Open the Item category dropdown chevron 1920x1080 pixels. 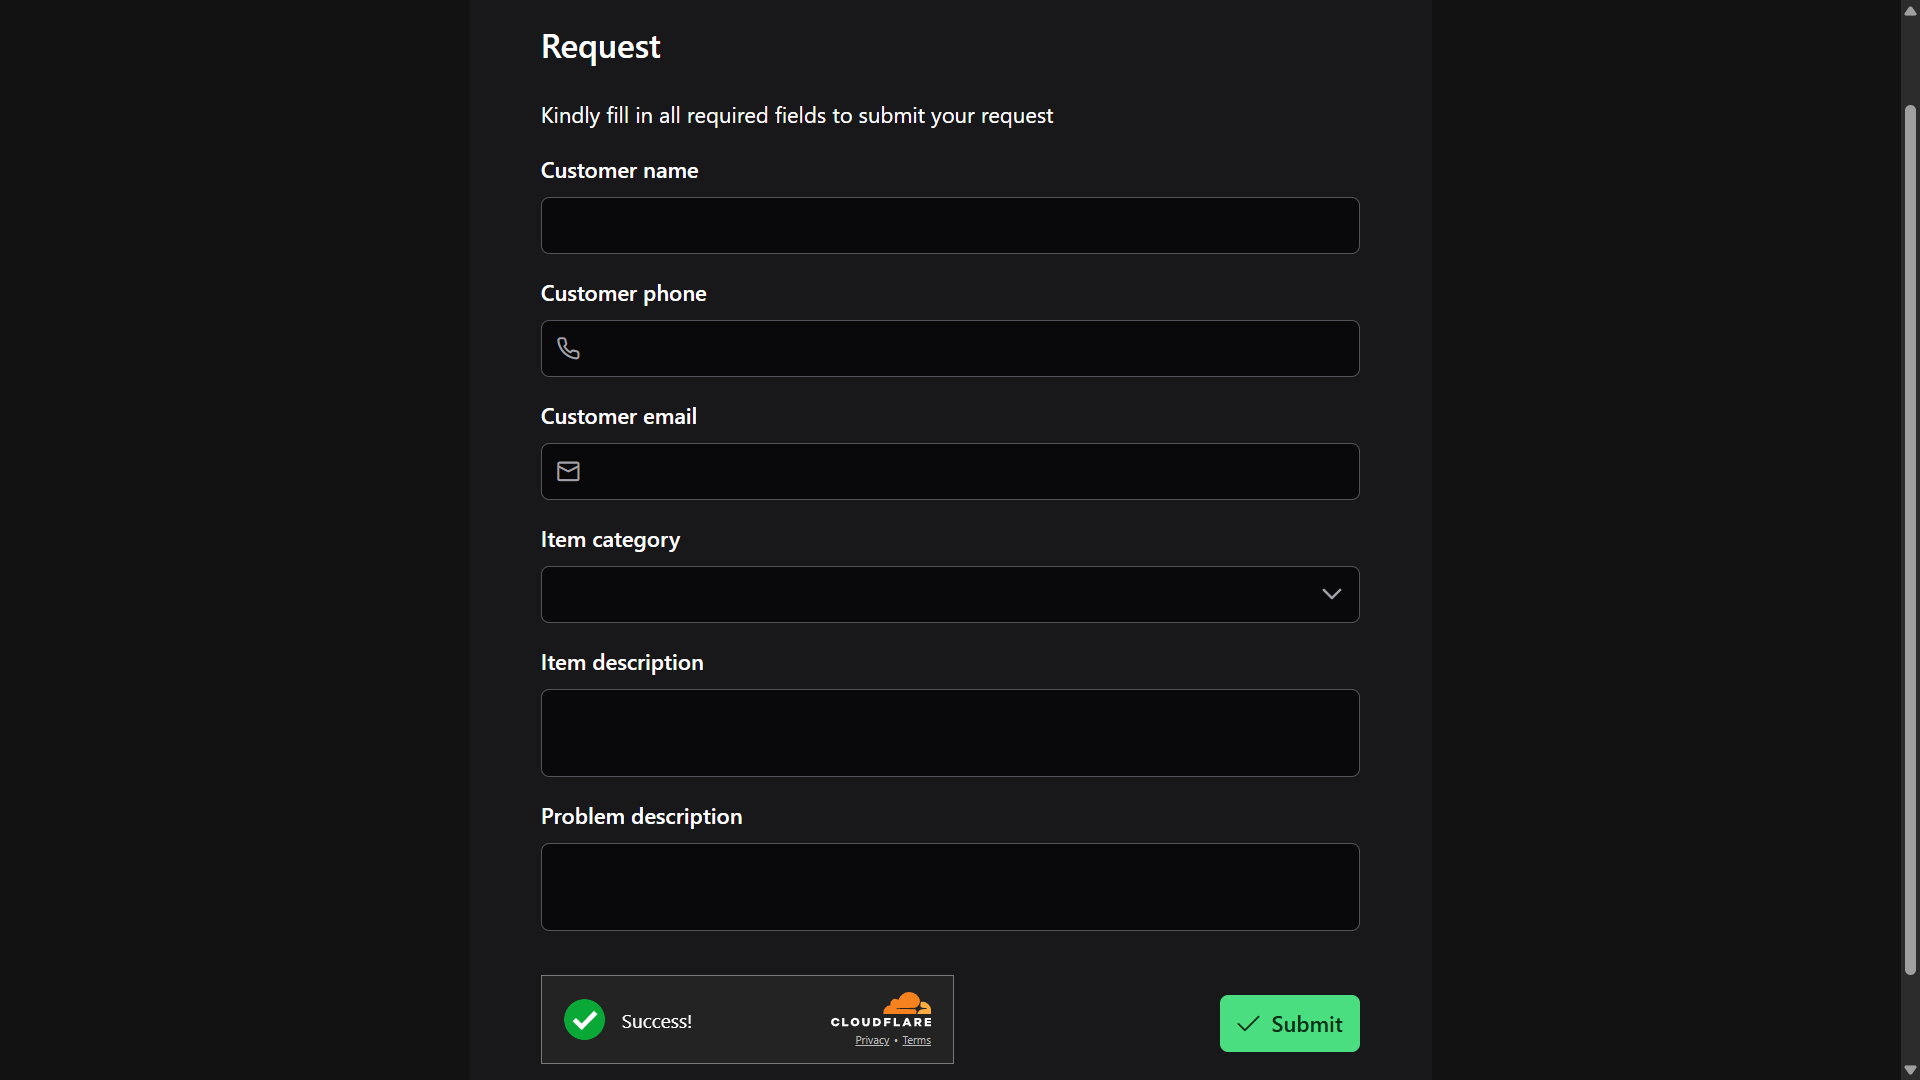pyautogui.click(x=1331, y=594)
